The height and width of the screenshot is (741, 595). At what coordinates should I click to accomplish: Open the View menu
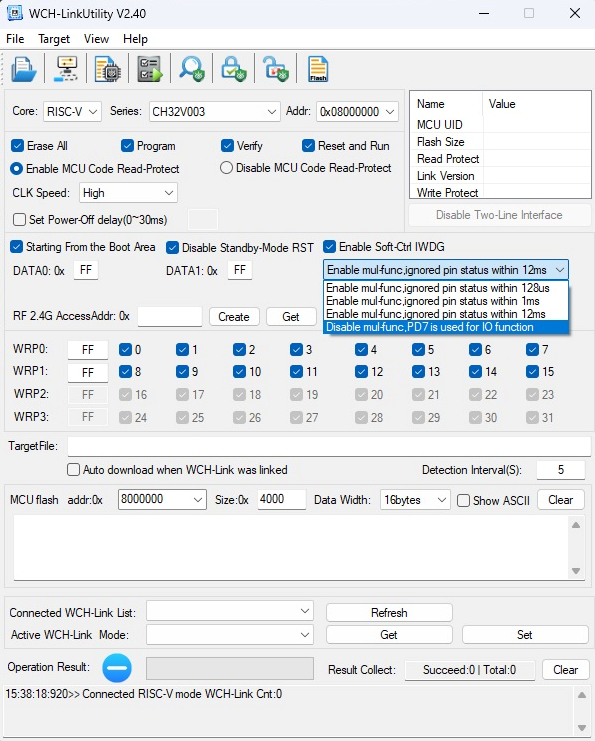tap(96, 39)
